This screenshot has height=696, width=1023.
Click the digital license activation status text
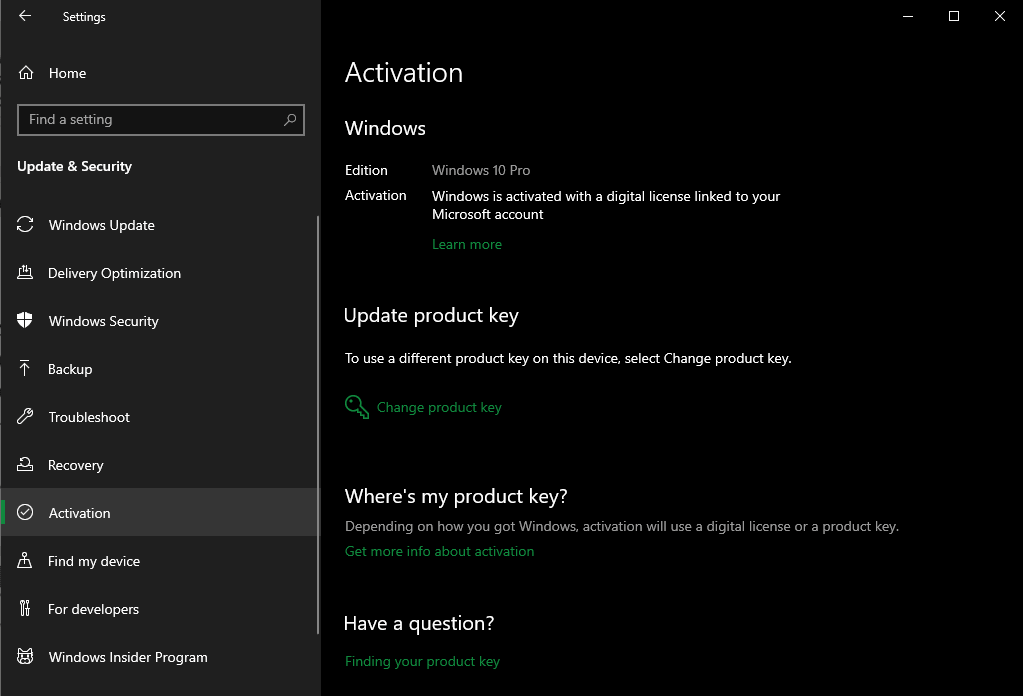(x=606, y=205)
